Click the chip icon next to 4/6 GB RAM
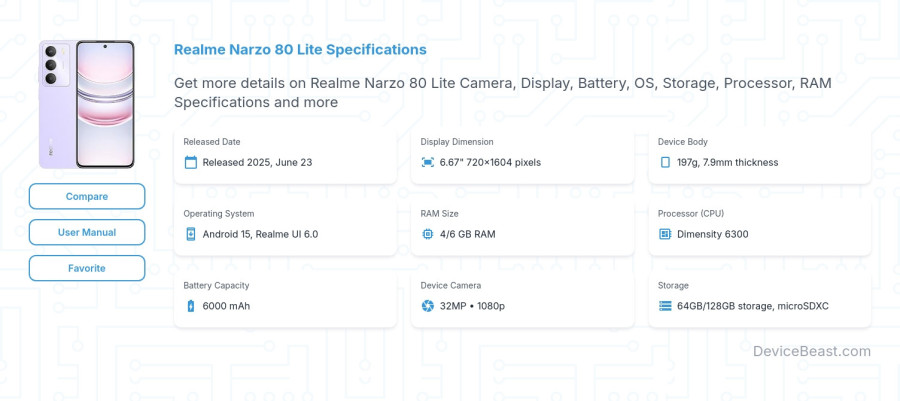The width and height of the screenshot is (900, 401). click(428, 234)
